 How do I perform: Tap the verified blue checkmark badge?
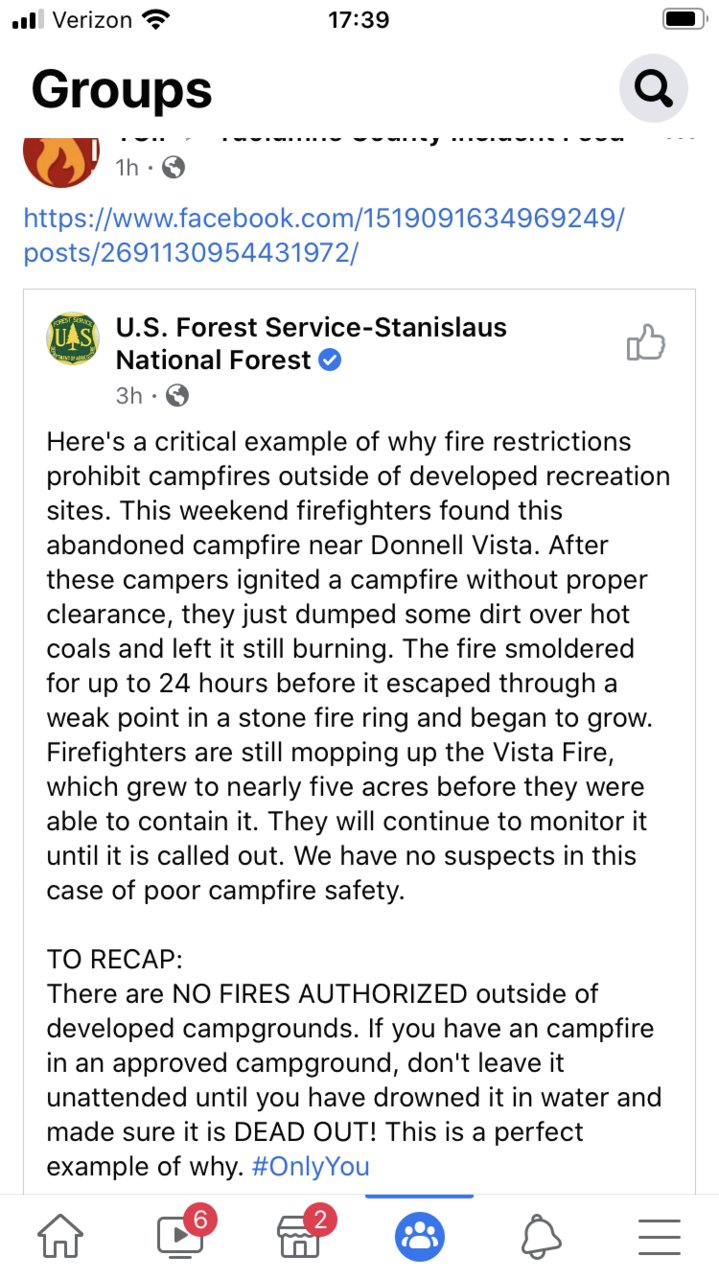tap(330, 360)
